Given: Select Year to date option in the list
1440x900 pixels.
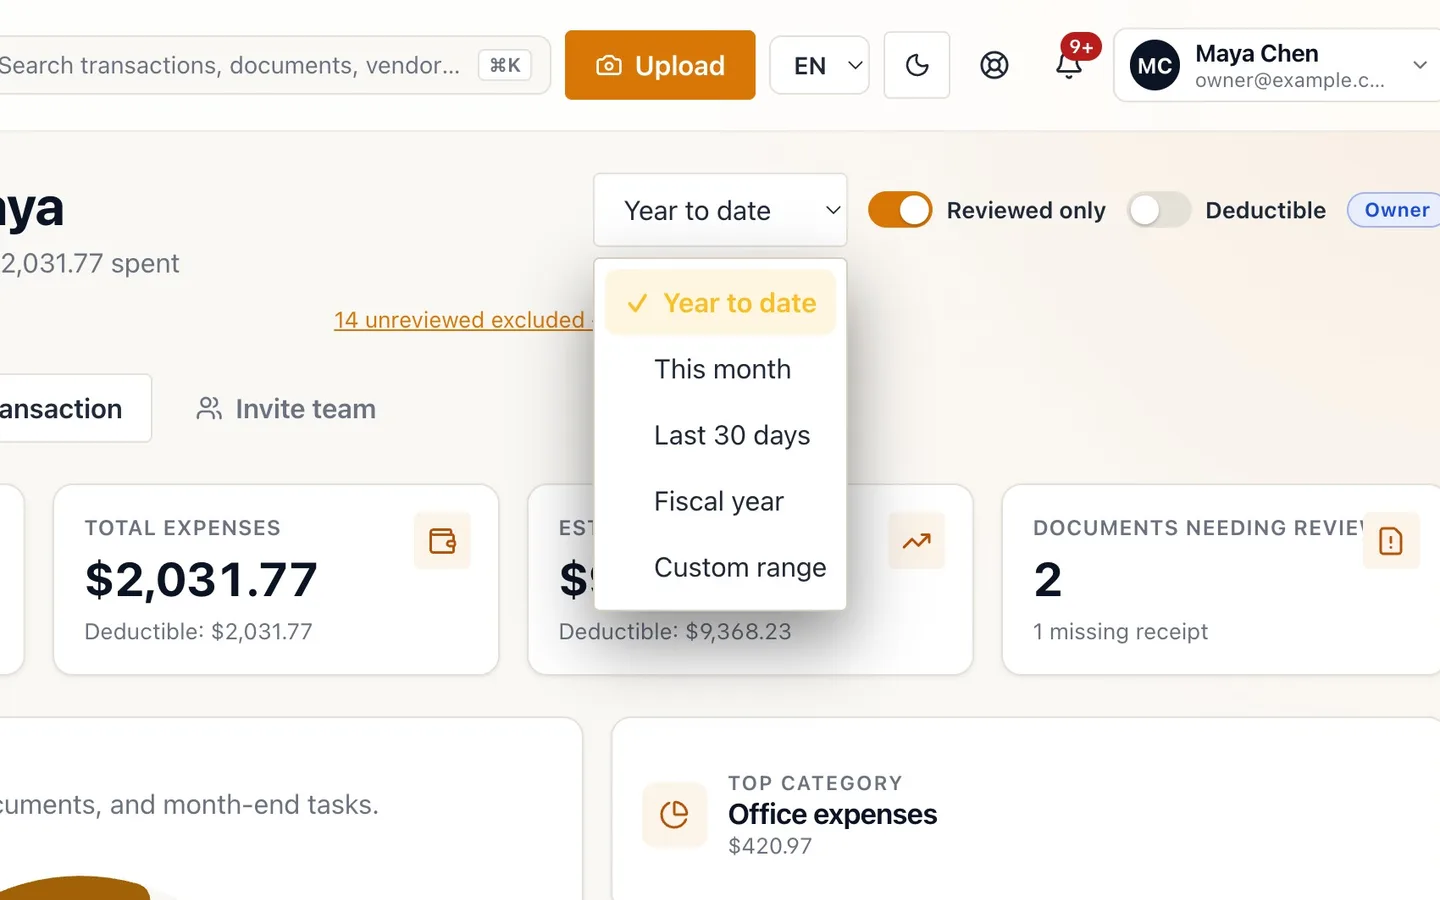Looking at the screenshot, I should pos(720,303).
